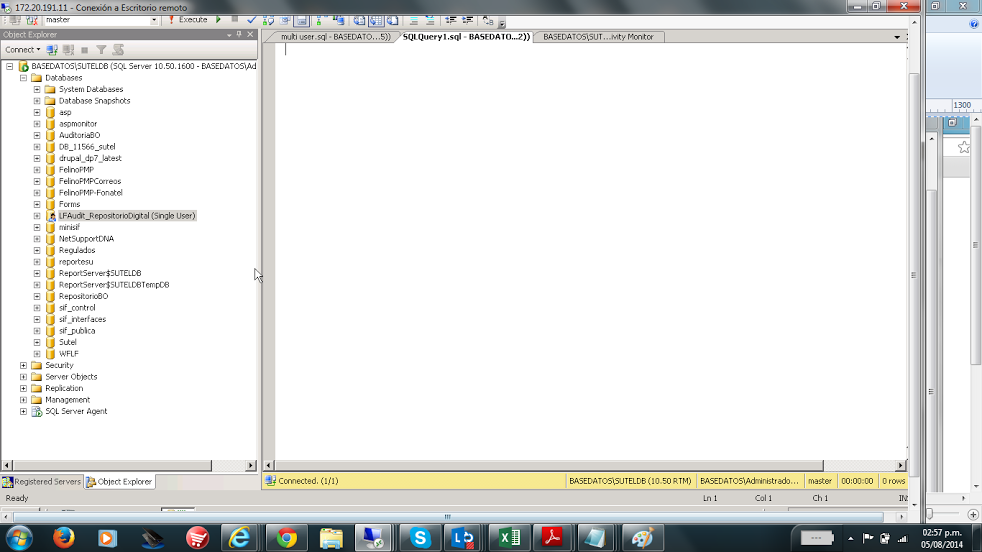Open Skype from the Windows taskbar
This screenshot has width=982, height=552.
[420, 538]
